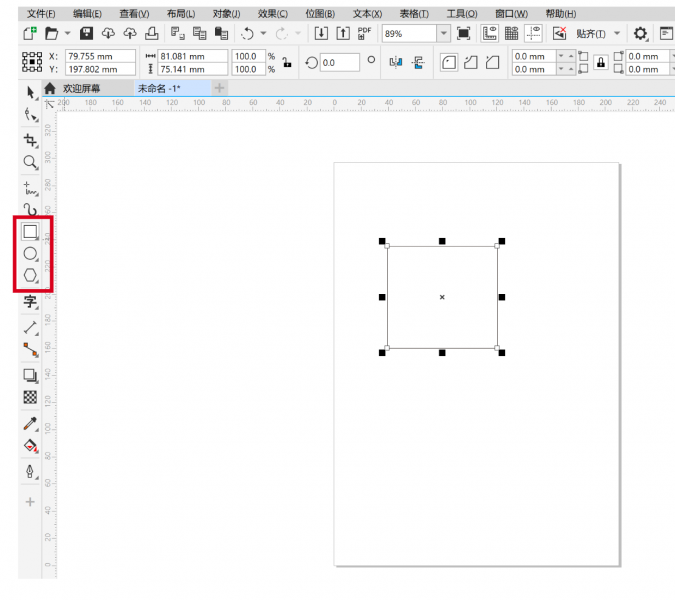Toggle mirror horizontally button
Image resolution: width=675 pixels, height=600 pixels.
point(395,62)
